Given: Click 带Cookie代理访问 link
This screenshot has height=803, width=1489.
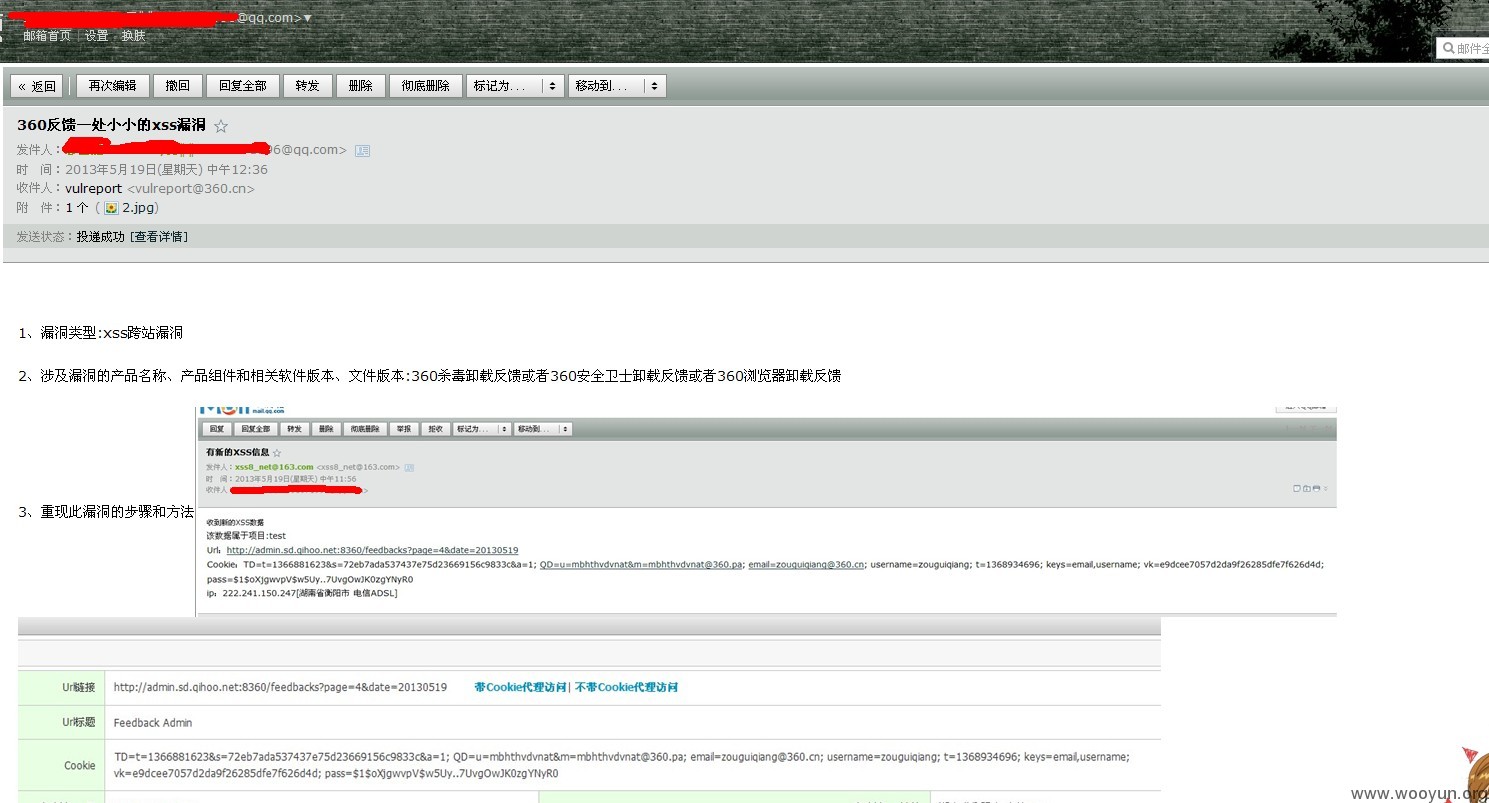Looking at the screenshot, I should (x=520, y=687).
